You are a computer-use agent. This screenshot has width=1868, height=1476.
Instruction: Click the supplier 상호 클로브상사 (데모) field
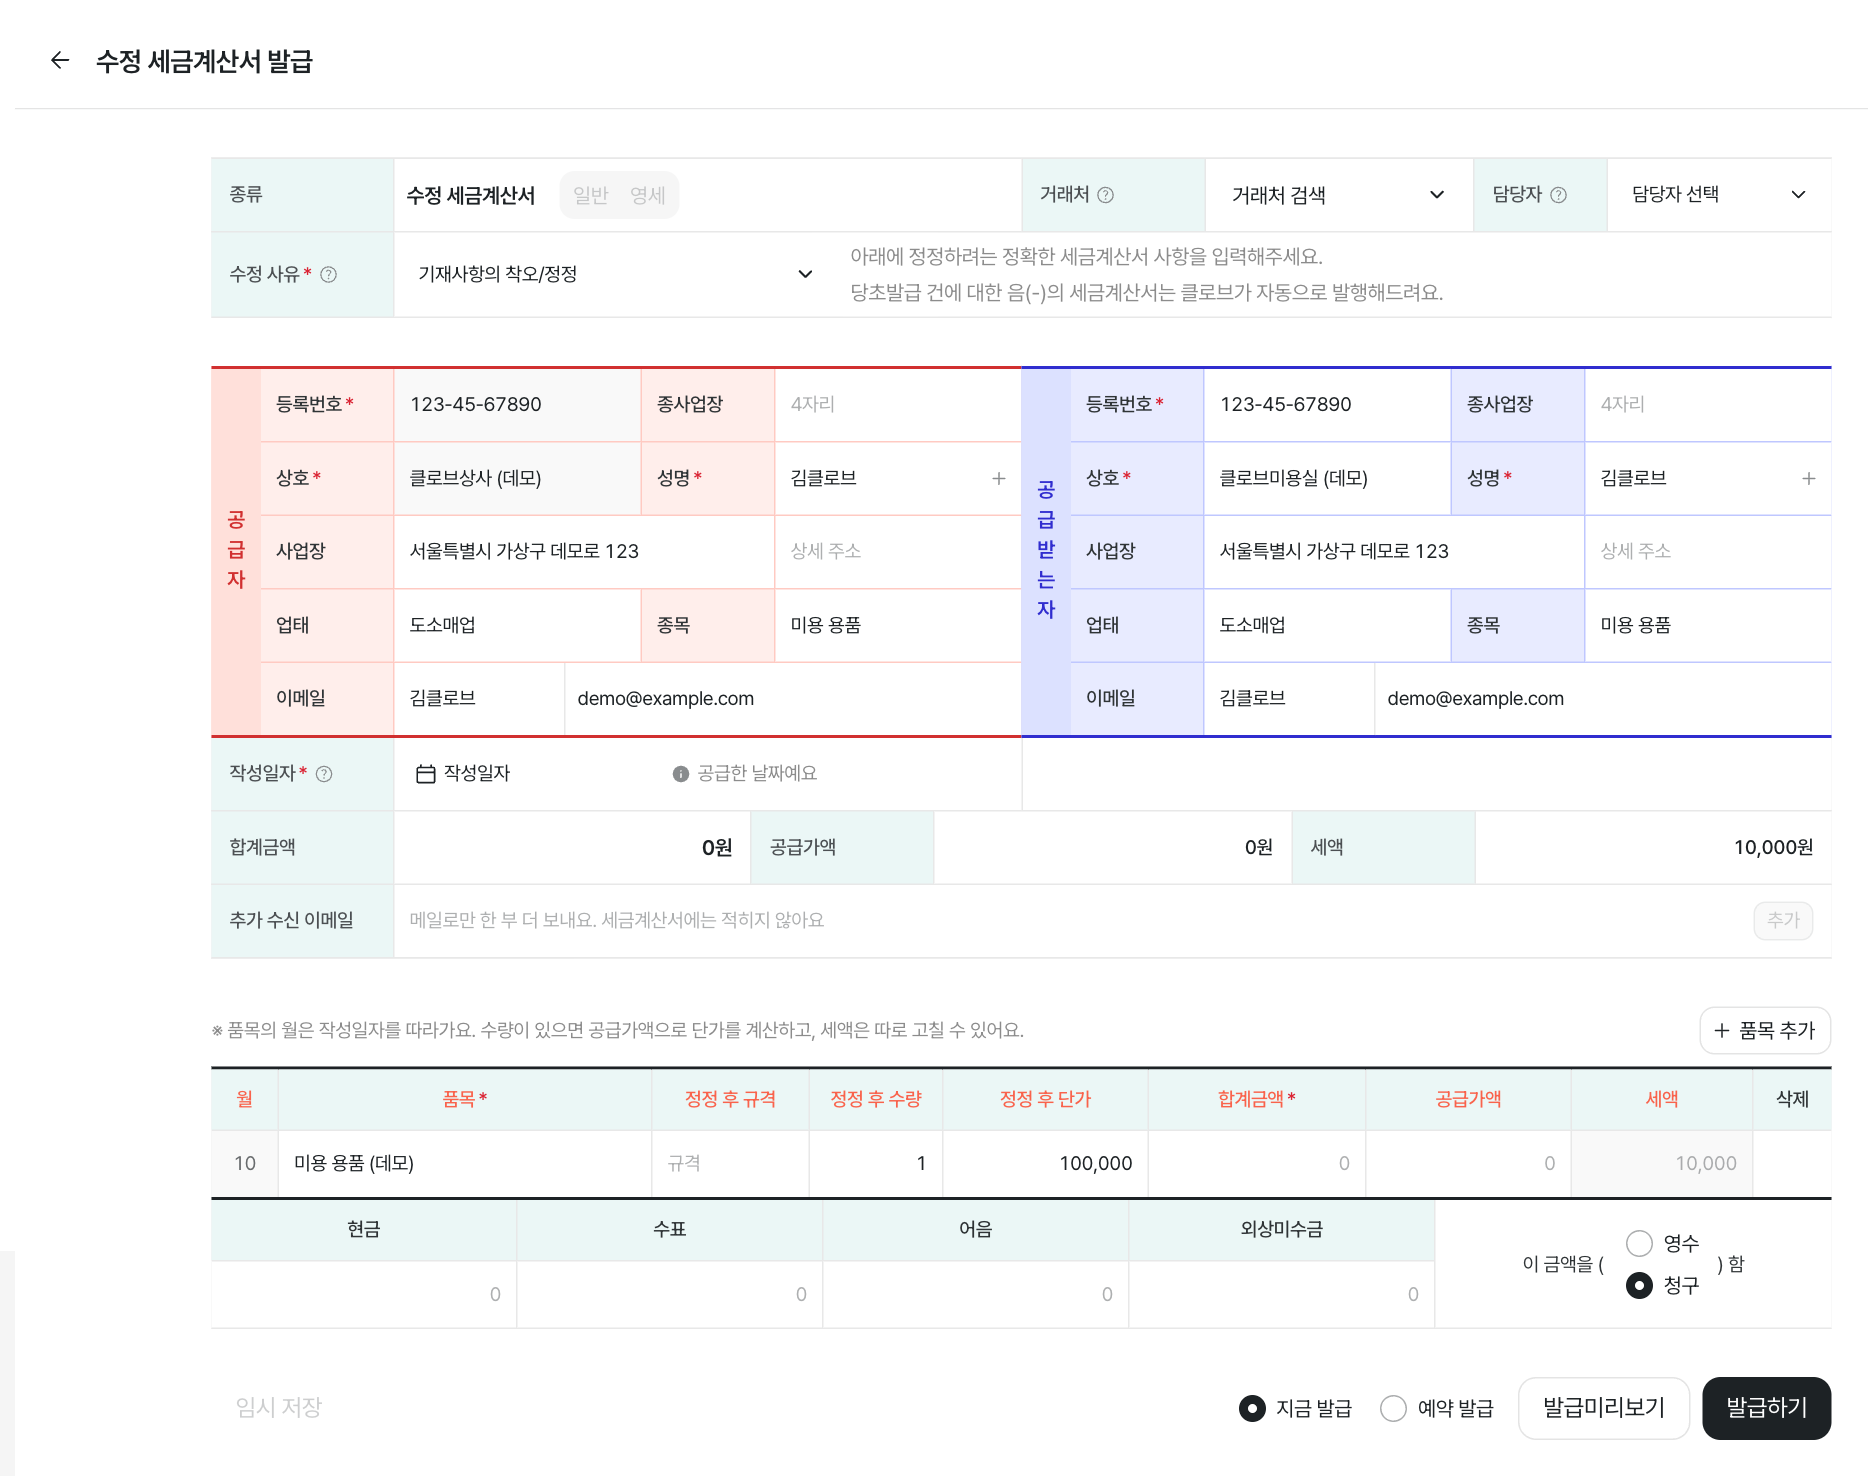tap(517, 478)
